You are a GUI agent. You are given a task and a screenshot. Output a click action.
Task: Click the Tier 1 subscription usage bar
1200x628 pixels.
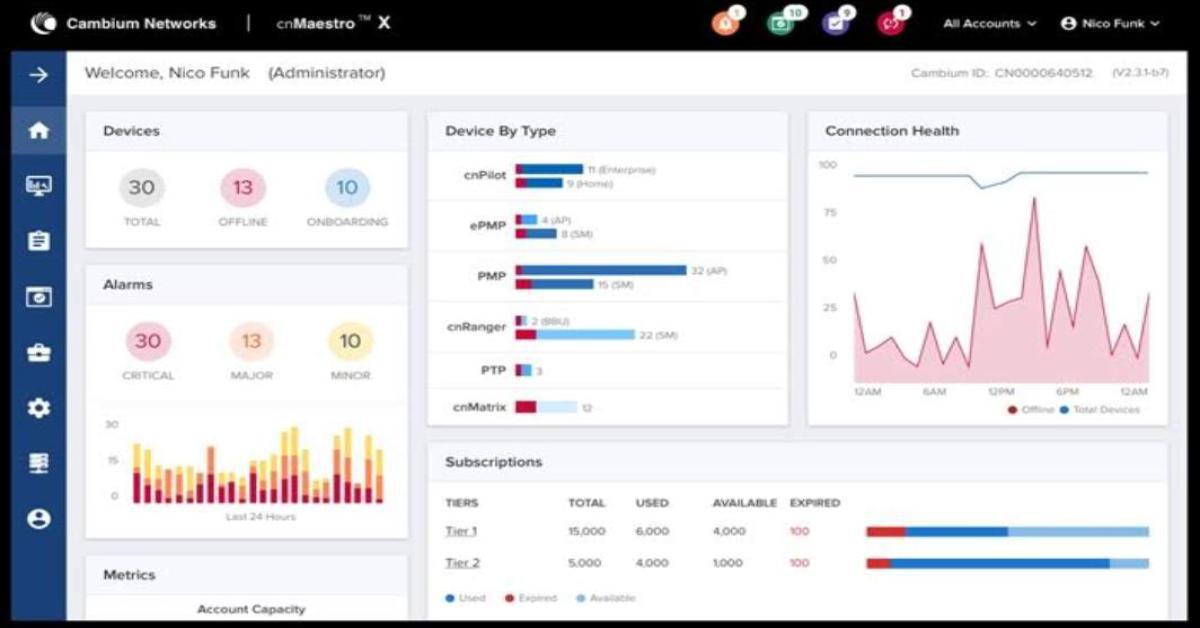click(x=1007, y=532)
